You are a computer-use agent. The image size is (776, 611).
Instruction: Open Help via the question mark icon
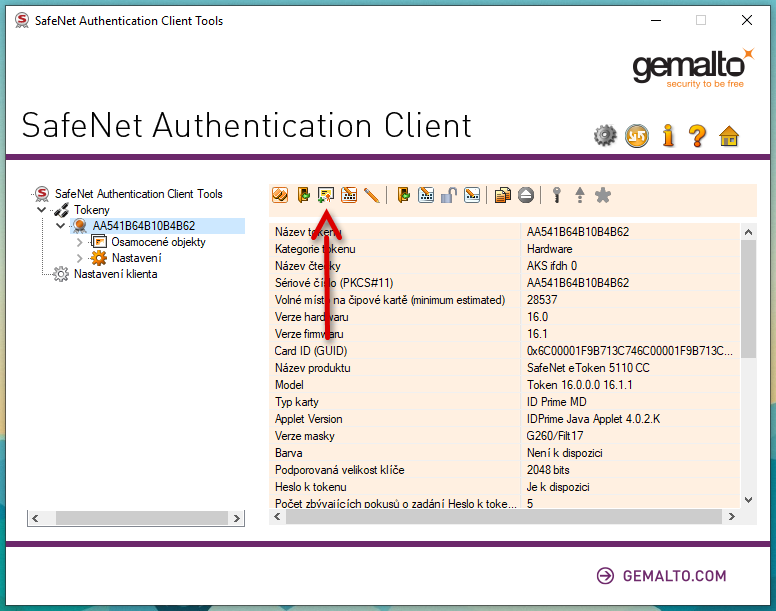(697, 136)
